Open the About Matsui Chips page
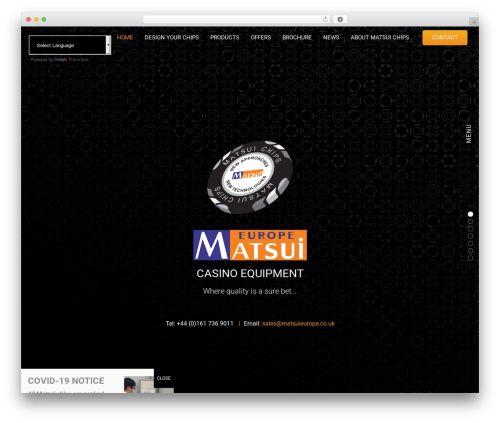500x423 pixels. click(x=380, y=37)
